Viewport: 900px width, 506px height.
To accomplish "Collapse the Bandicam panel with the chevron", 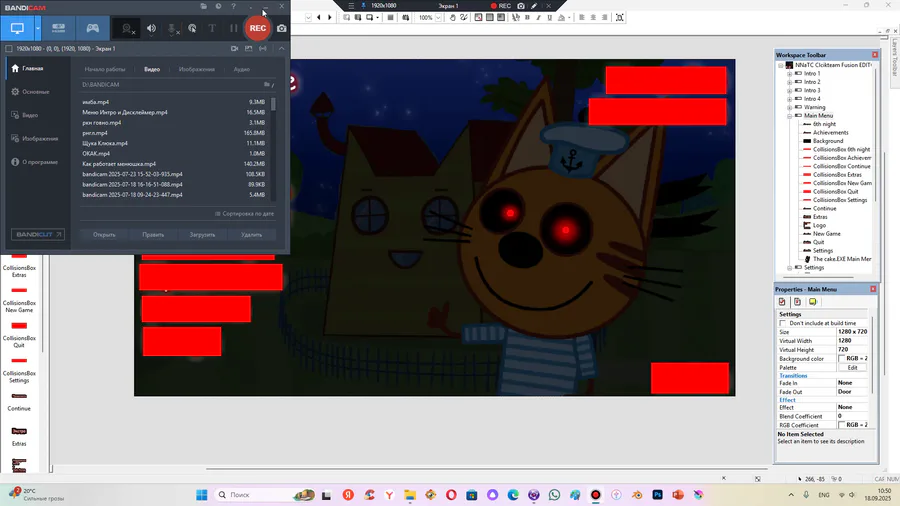I will (x=281, y=49).
